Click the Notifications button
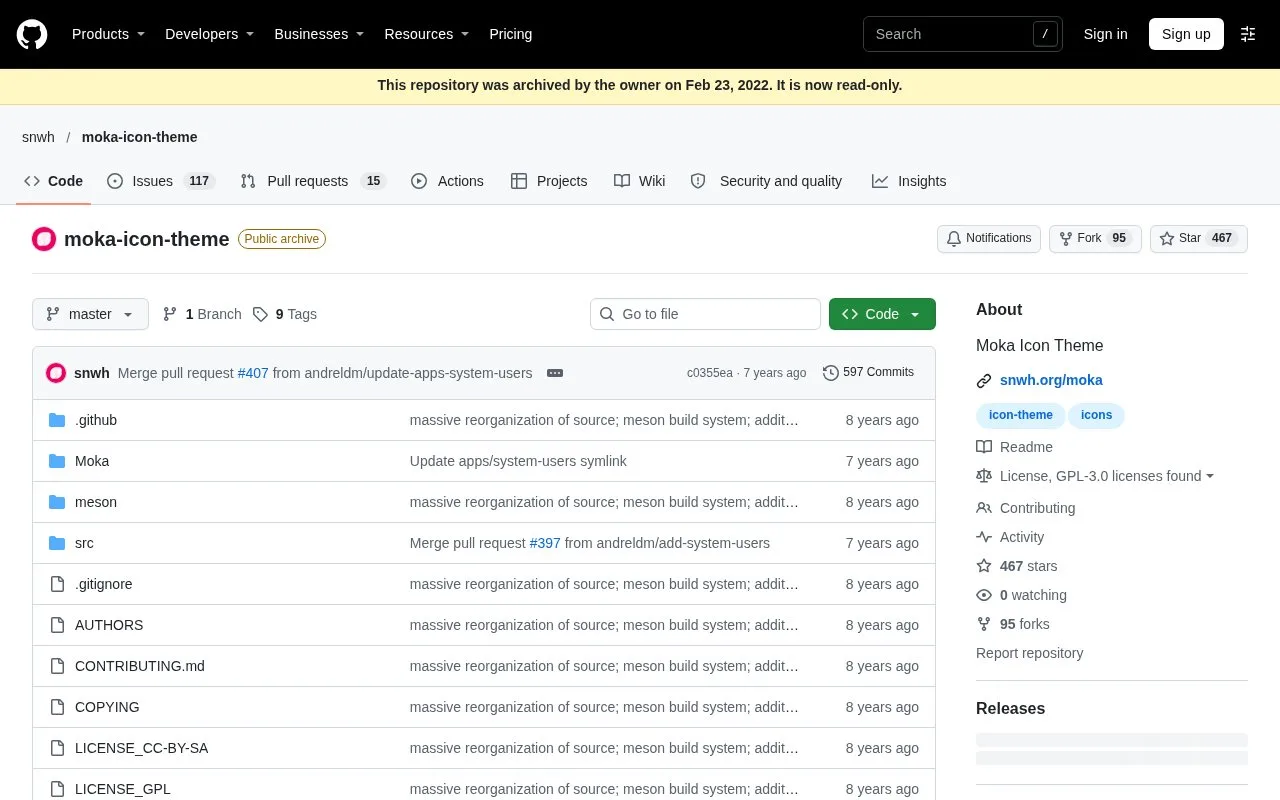 [989, 239]
